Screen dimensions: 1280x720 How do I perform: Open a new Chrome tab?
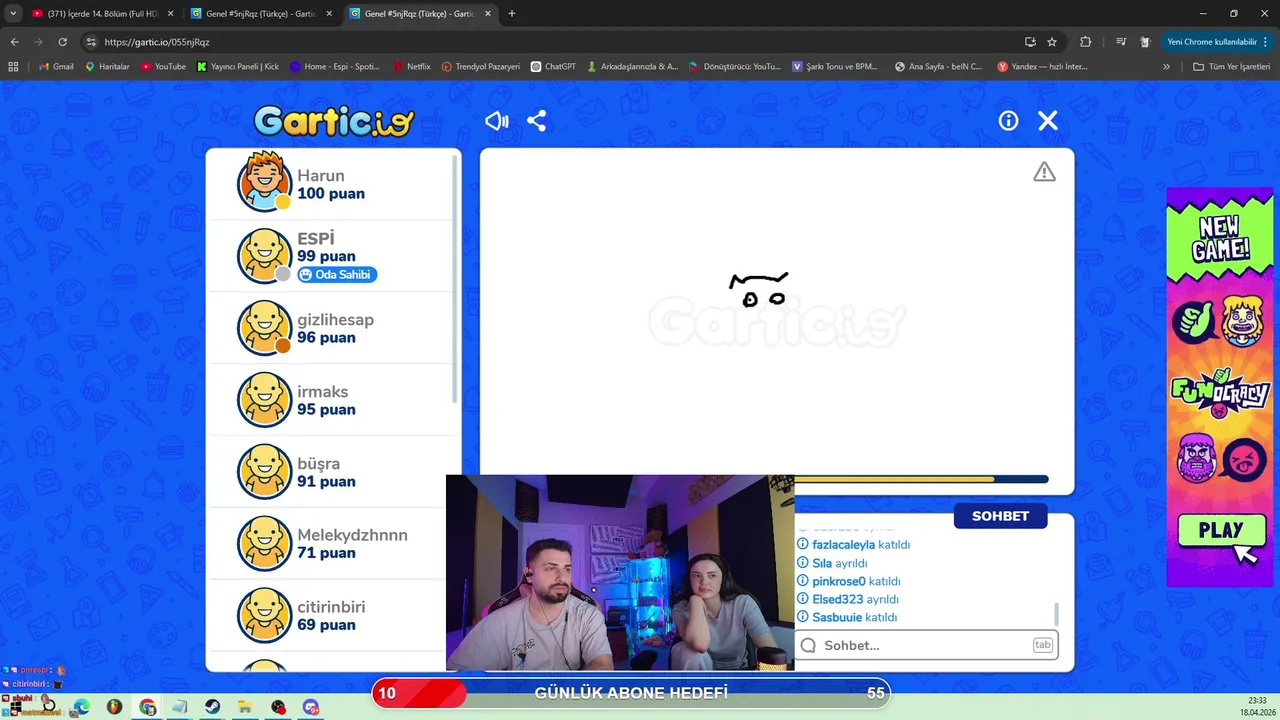[x=512, y=14]
